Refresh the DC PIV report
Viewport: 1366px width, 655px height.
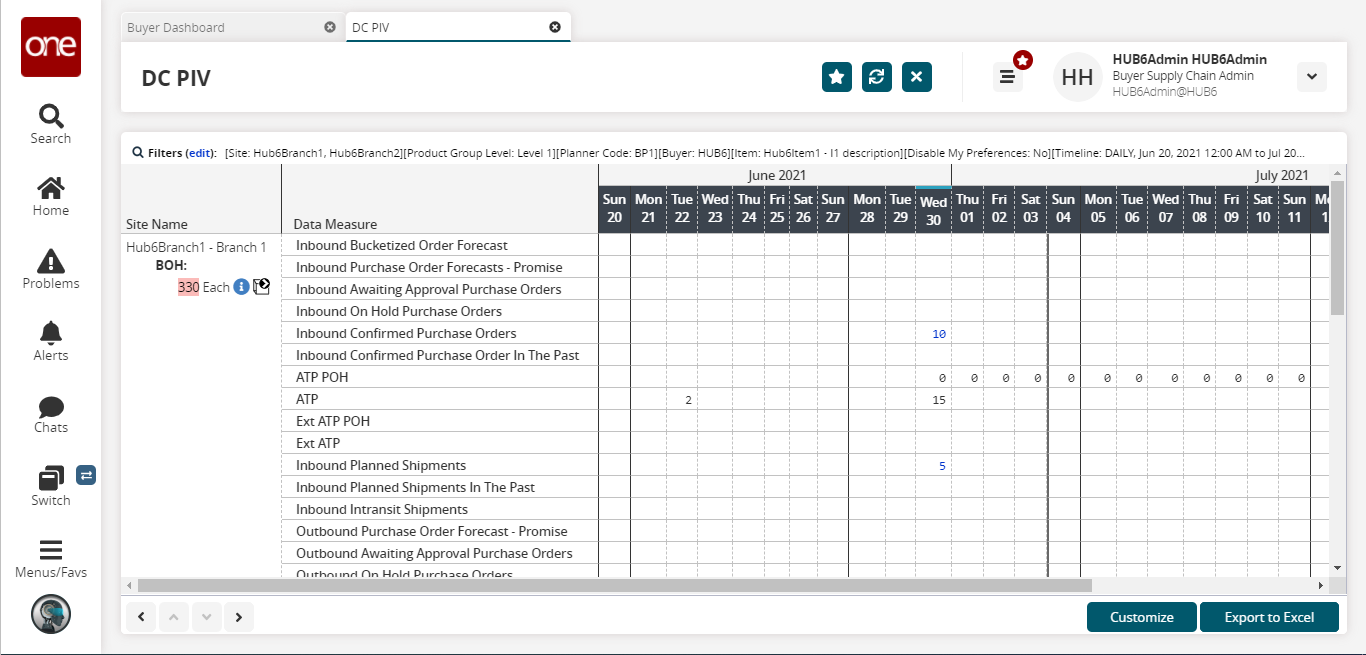click(877, 77)
